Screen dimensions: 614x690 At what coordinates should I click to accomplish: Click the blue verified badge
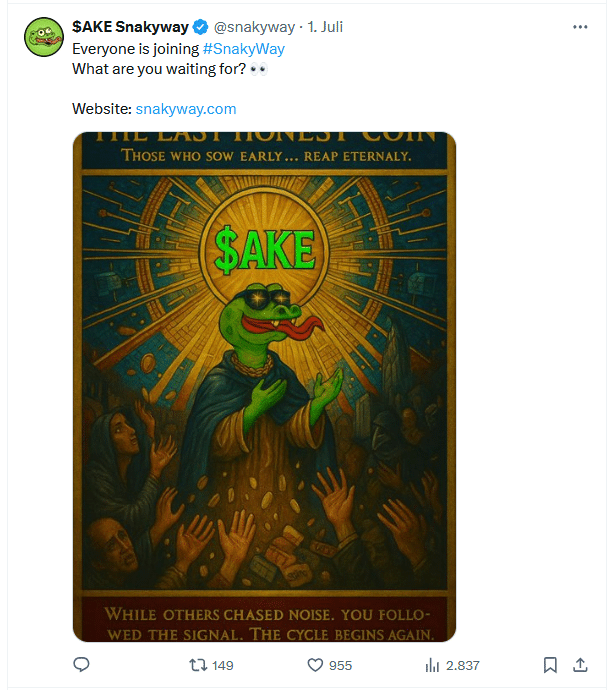(x=201, y=27)
